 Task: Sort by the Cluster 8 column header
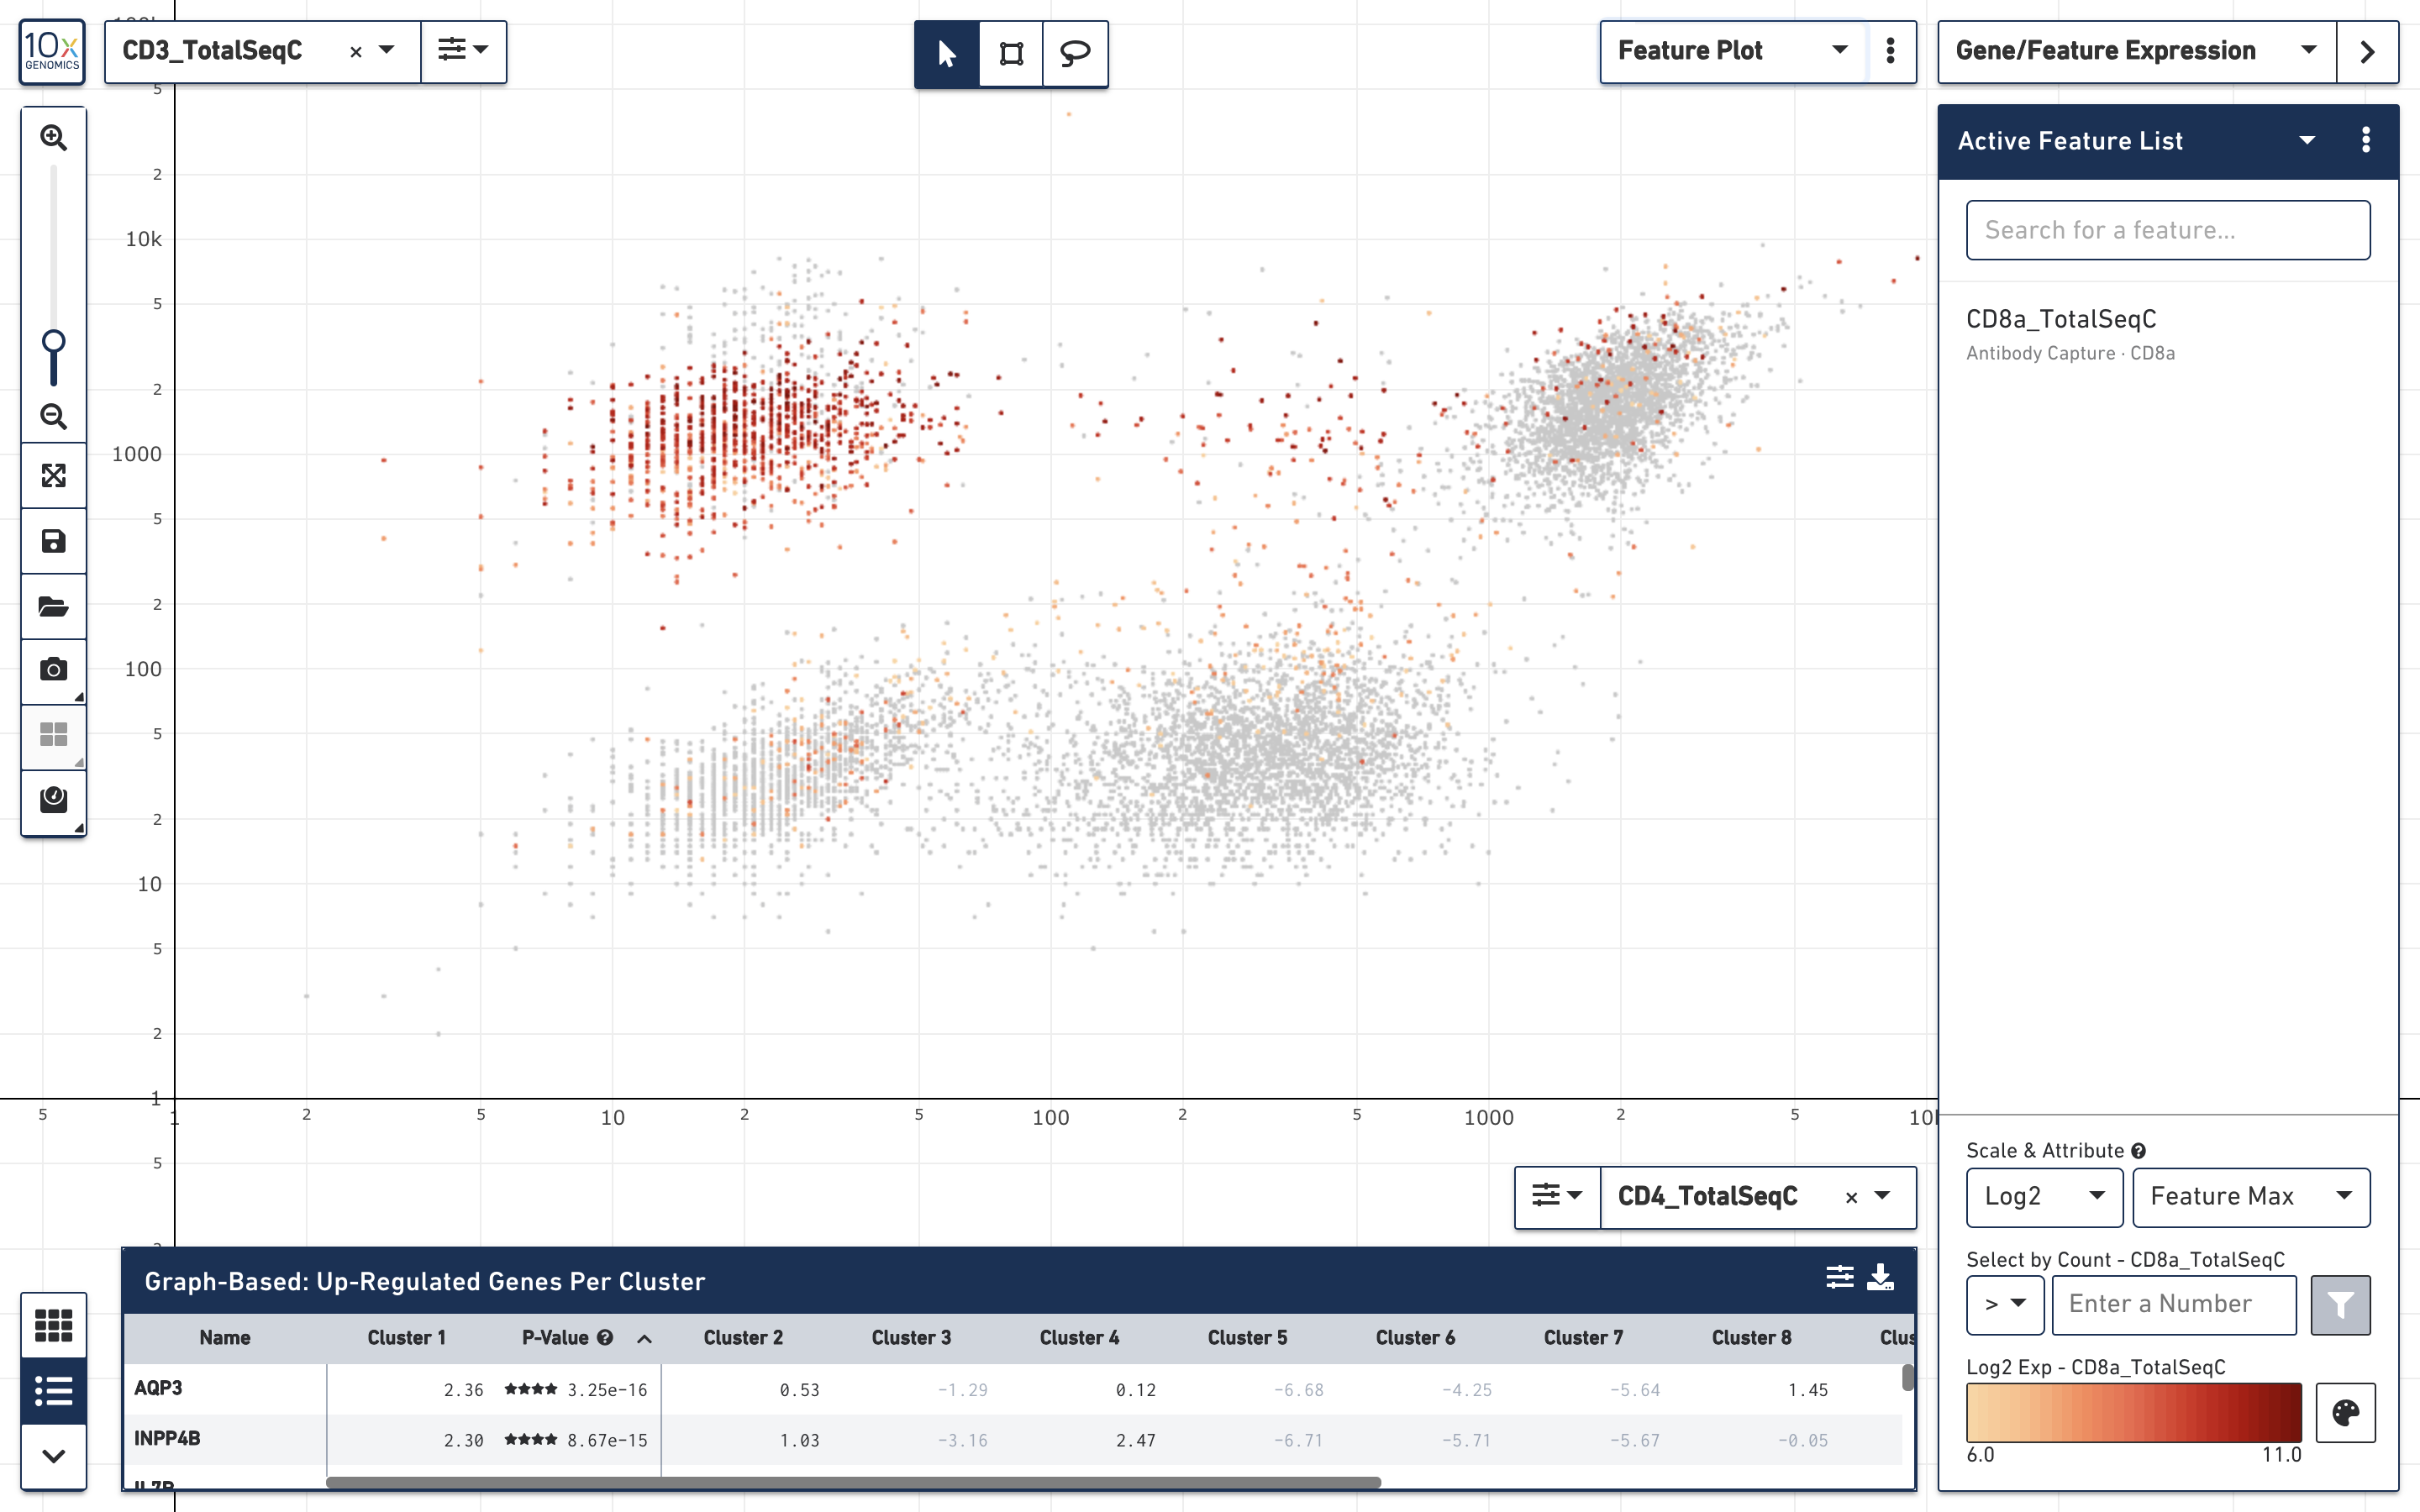tap(1751, 1338)
